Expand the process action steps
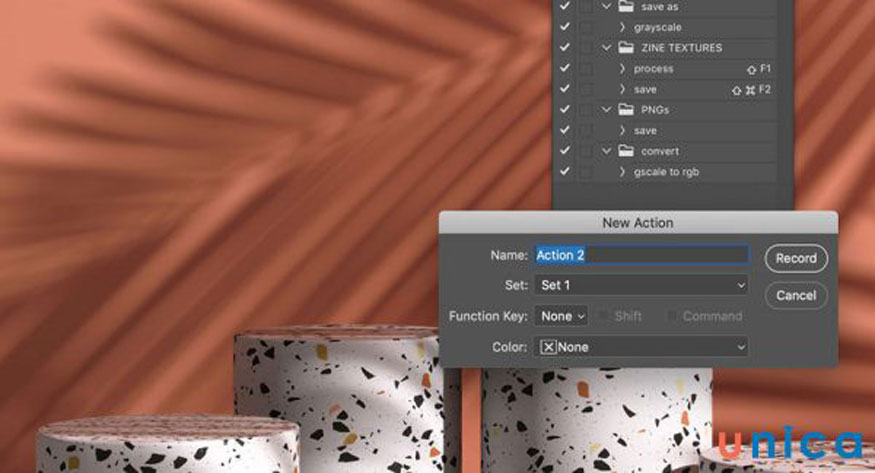The height and width of the screenshot is (473, 875). [x=622, y=68]
